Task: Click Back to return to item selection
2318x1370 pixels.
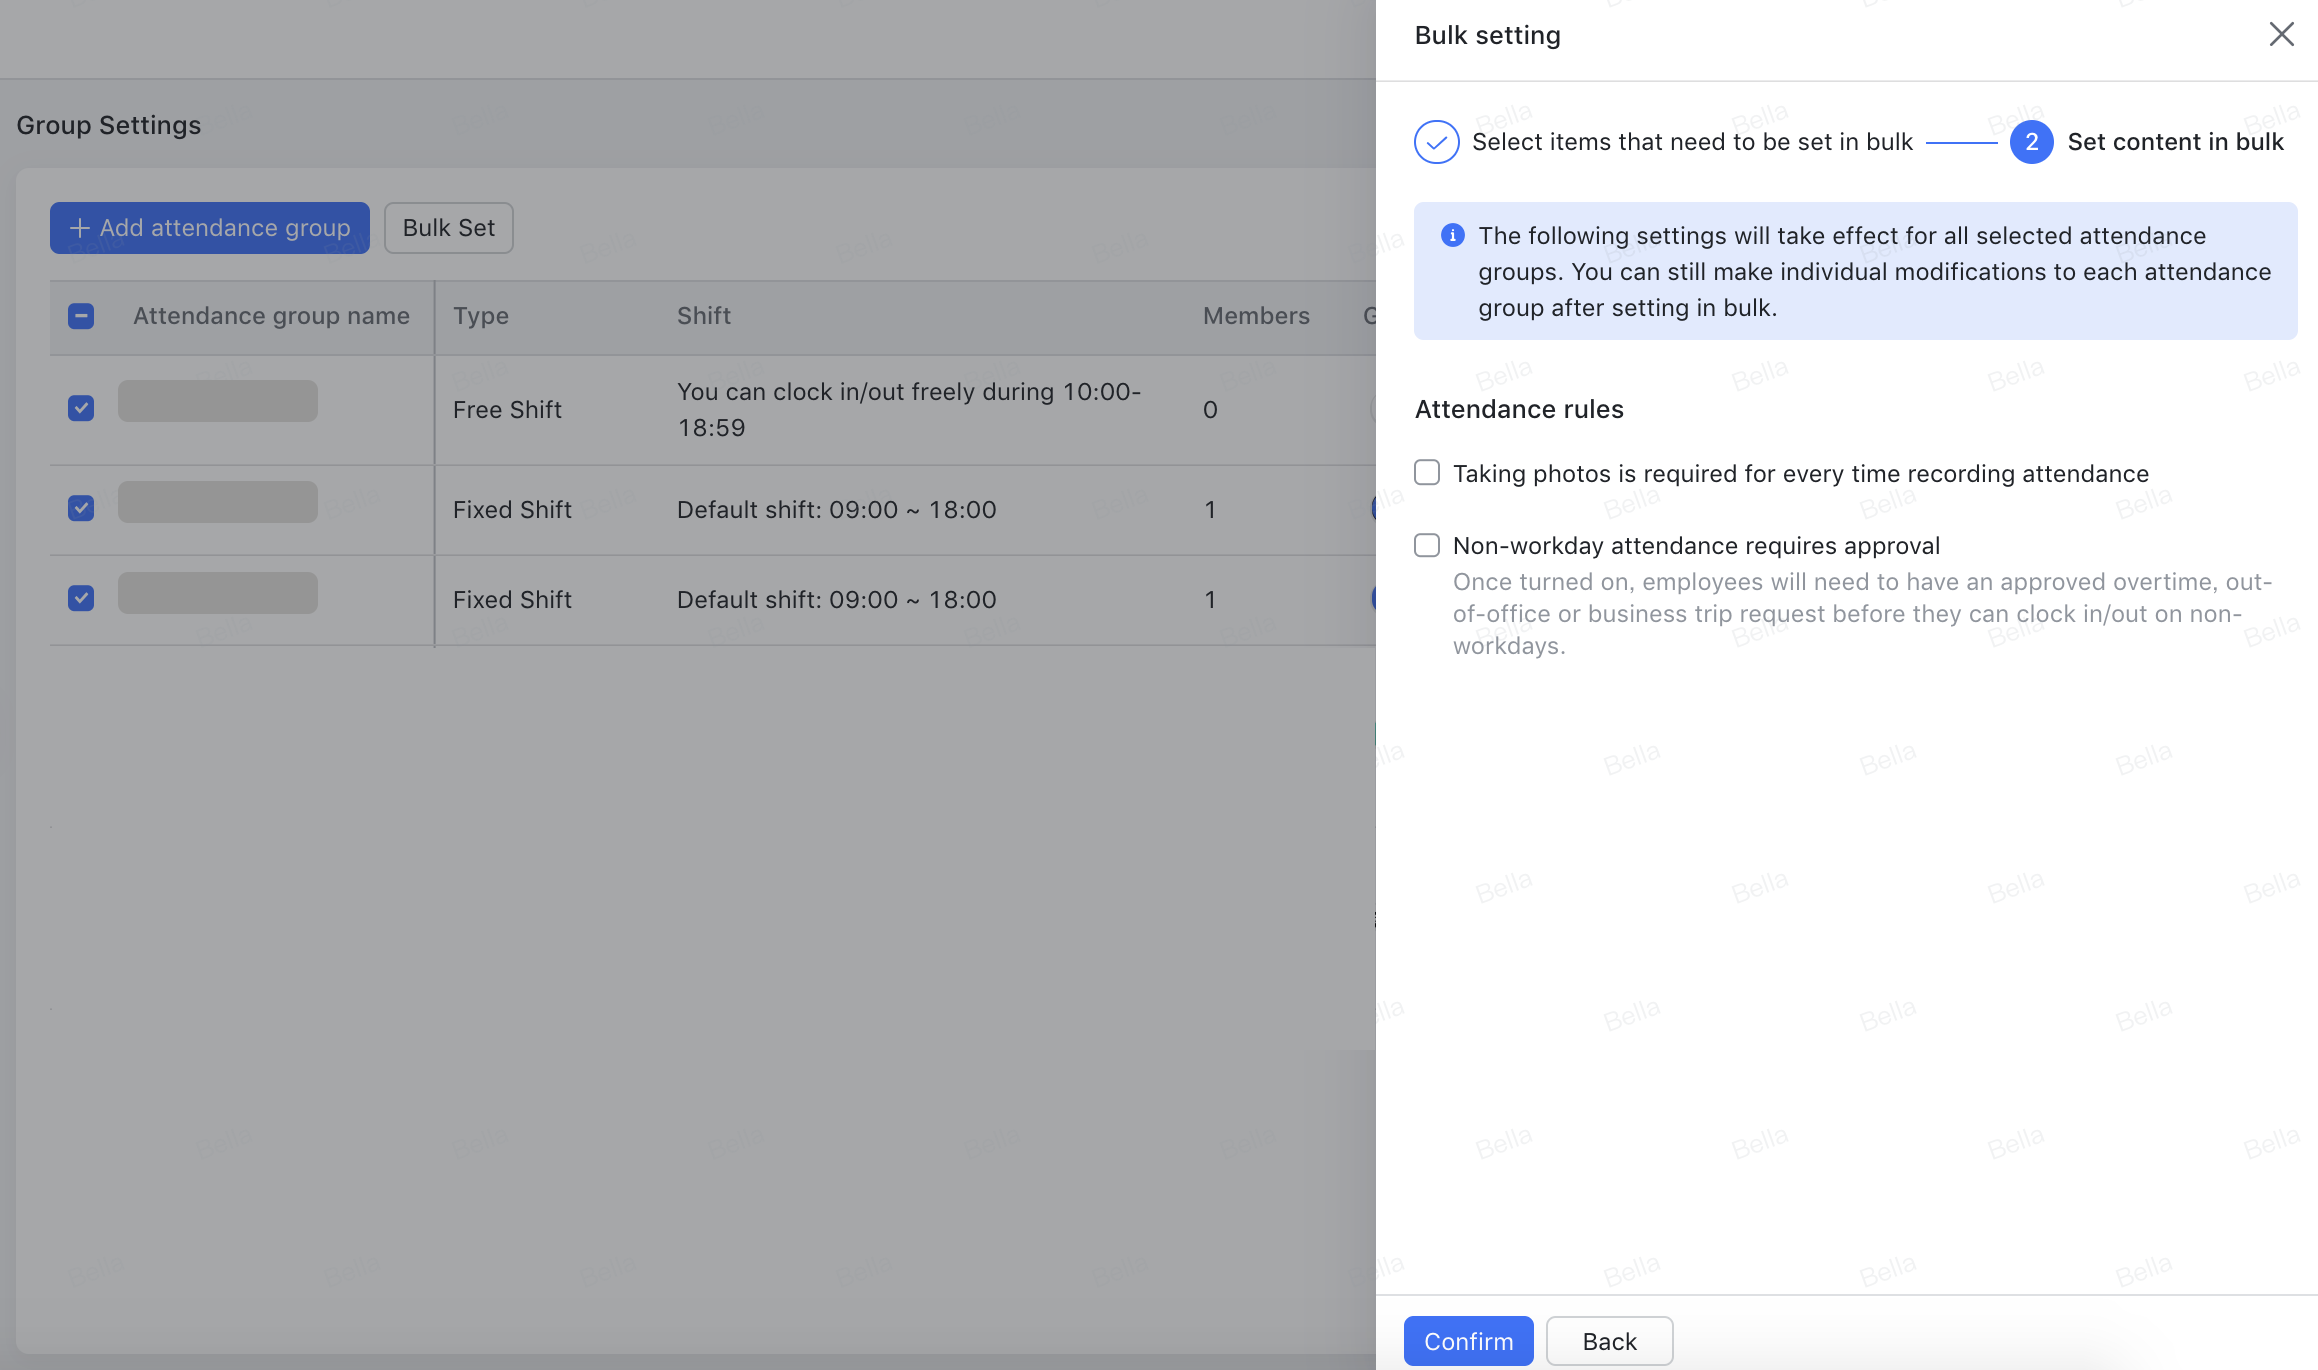Action: 1609,1341
